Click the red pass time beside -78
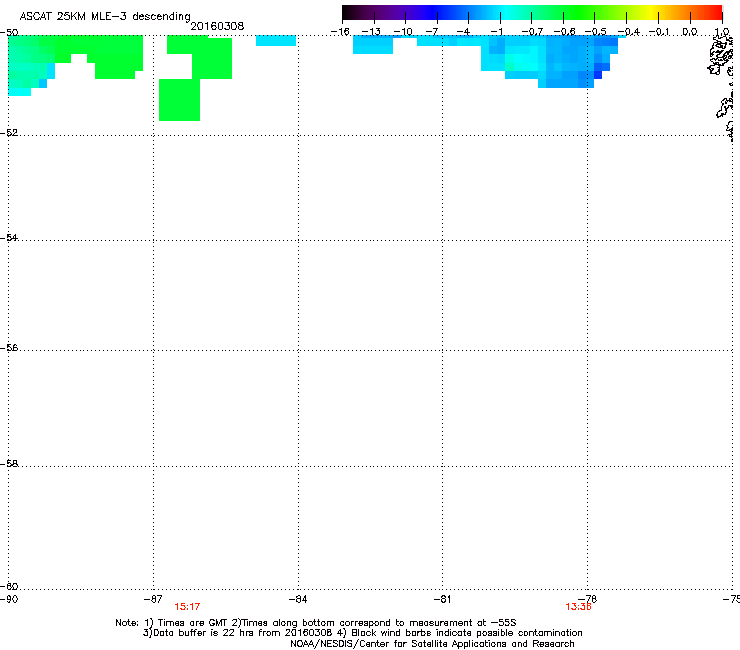 (578, 607)
